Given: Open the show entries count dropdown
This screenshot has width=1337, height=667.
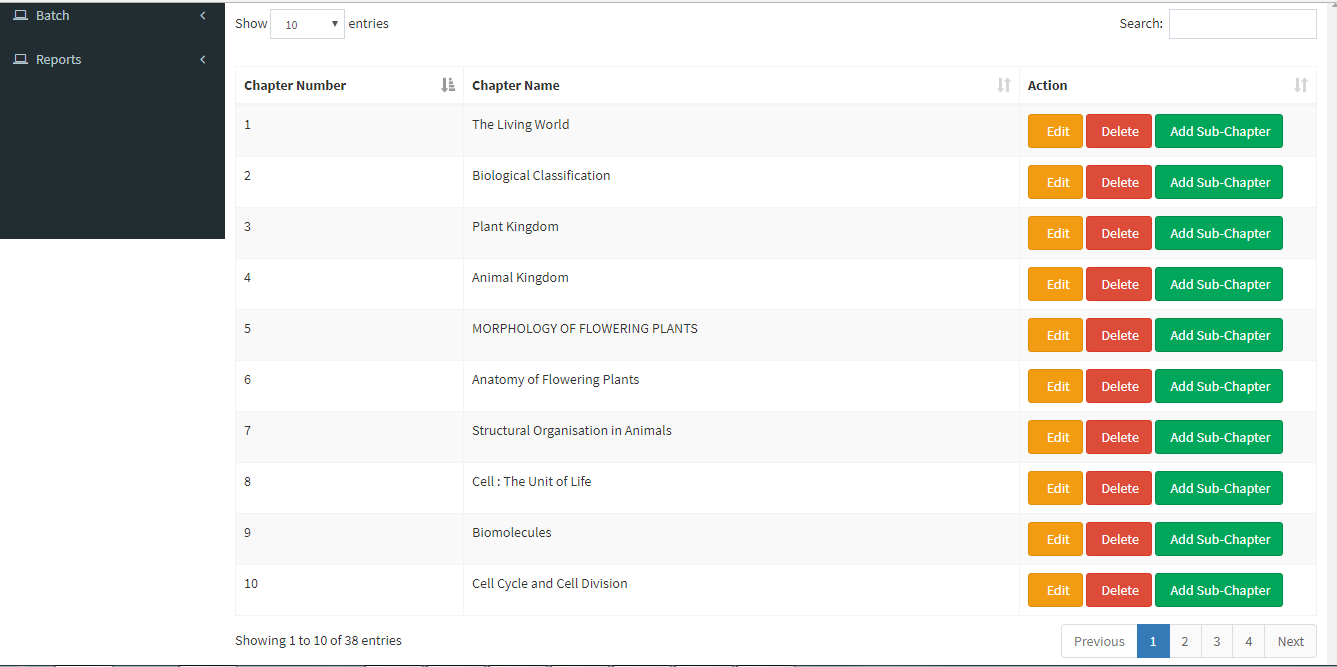Looking at the screenshot, I should [307, 24].
